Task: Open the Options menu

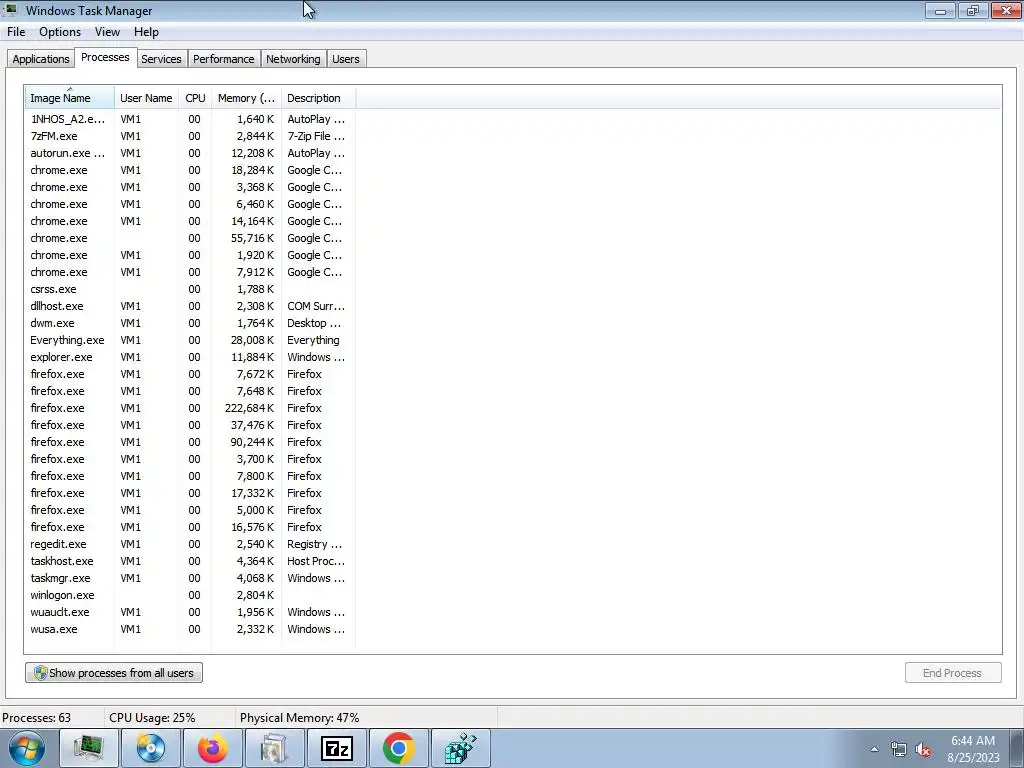Action: (60, 32)
